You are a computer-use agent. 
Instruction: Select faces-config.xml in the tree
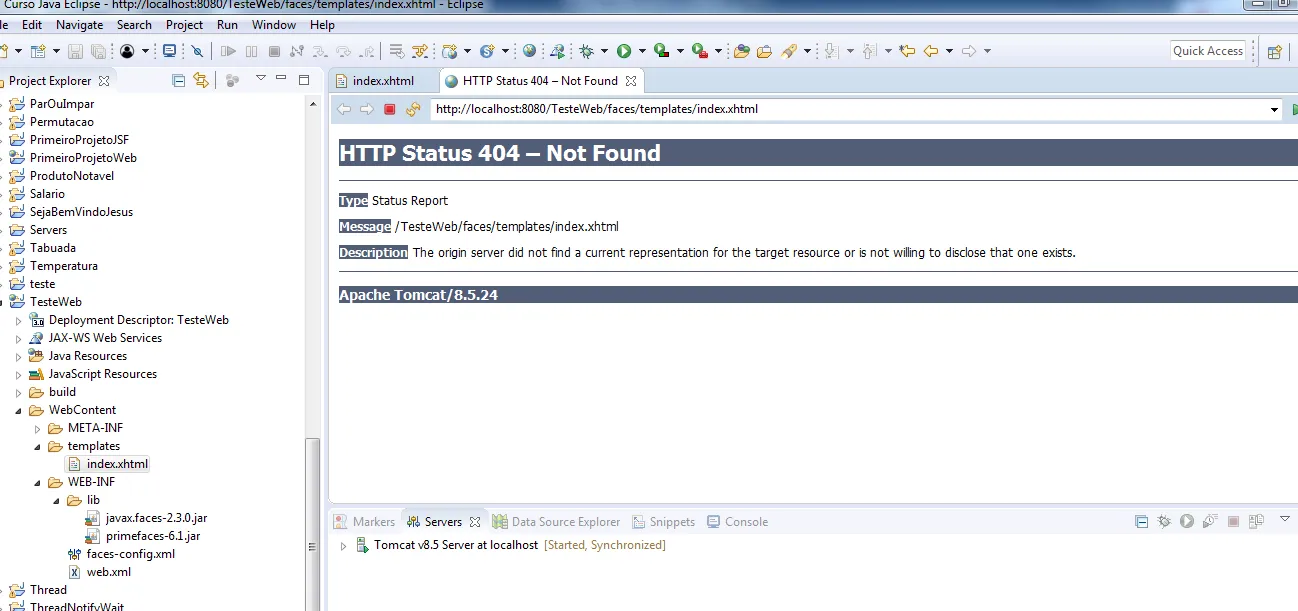130,554
